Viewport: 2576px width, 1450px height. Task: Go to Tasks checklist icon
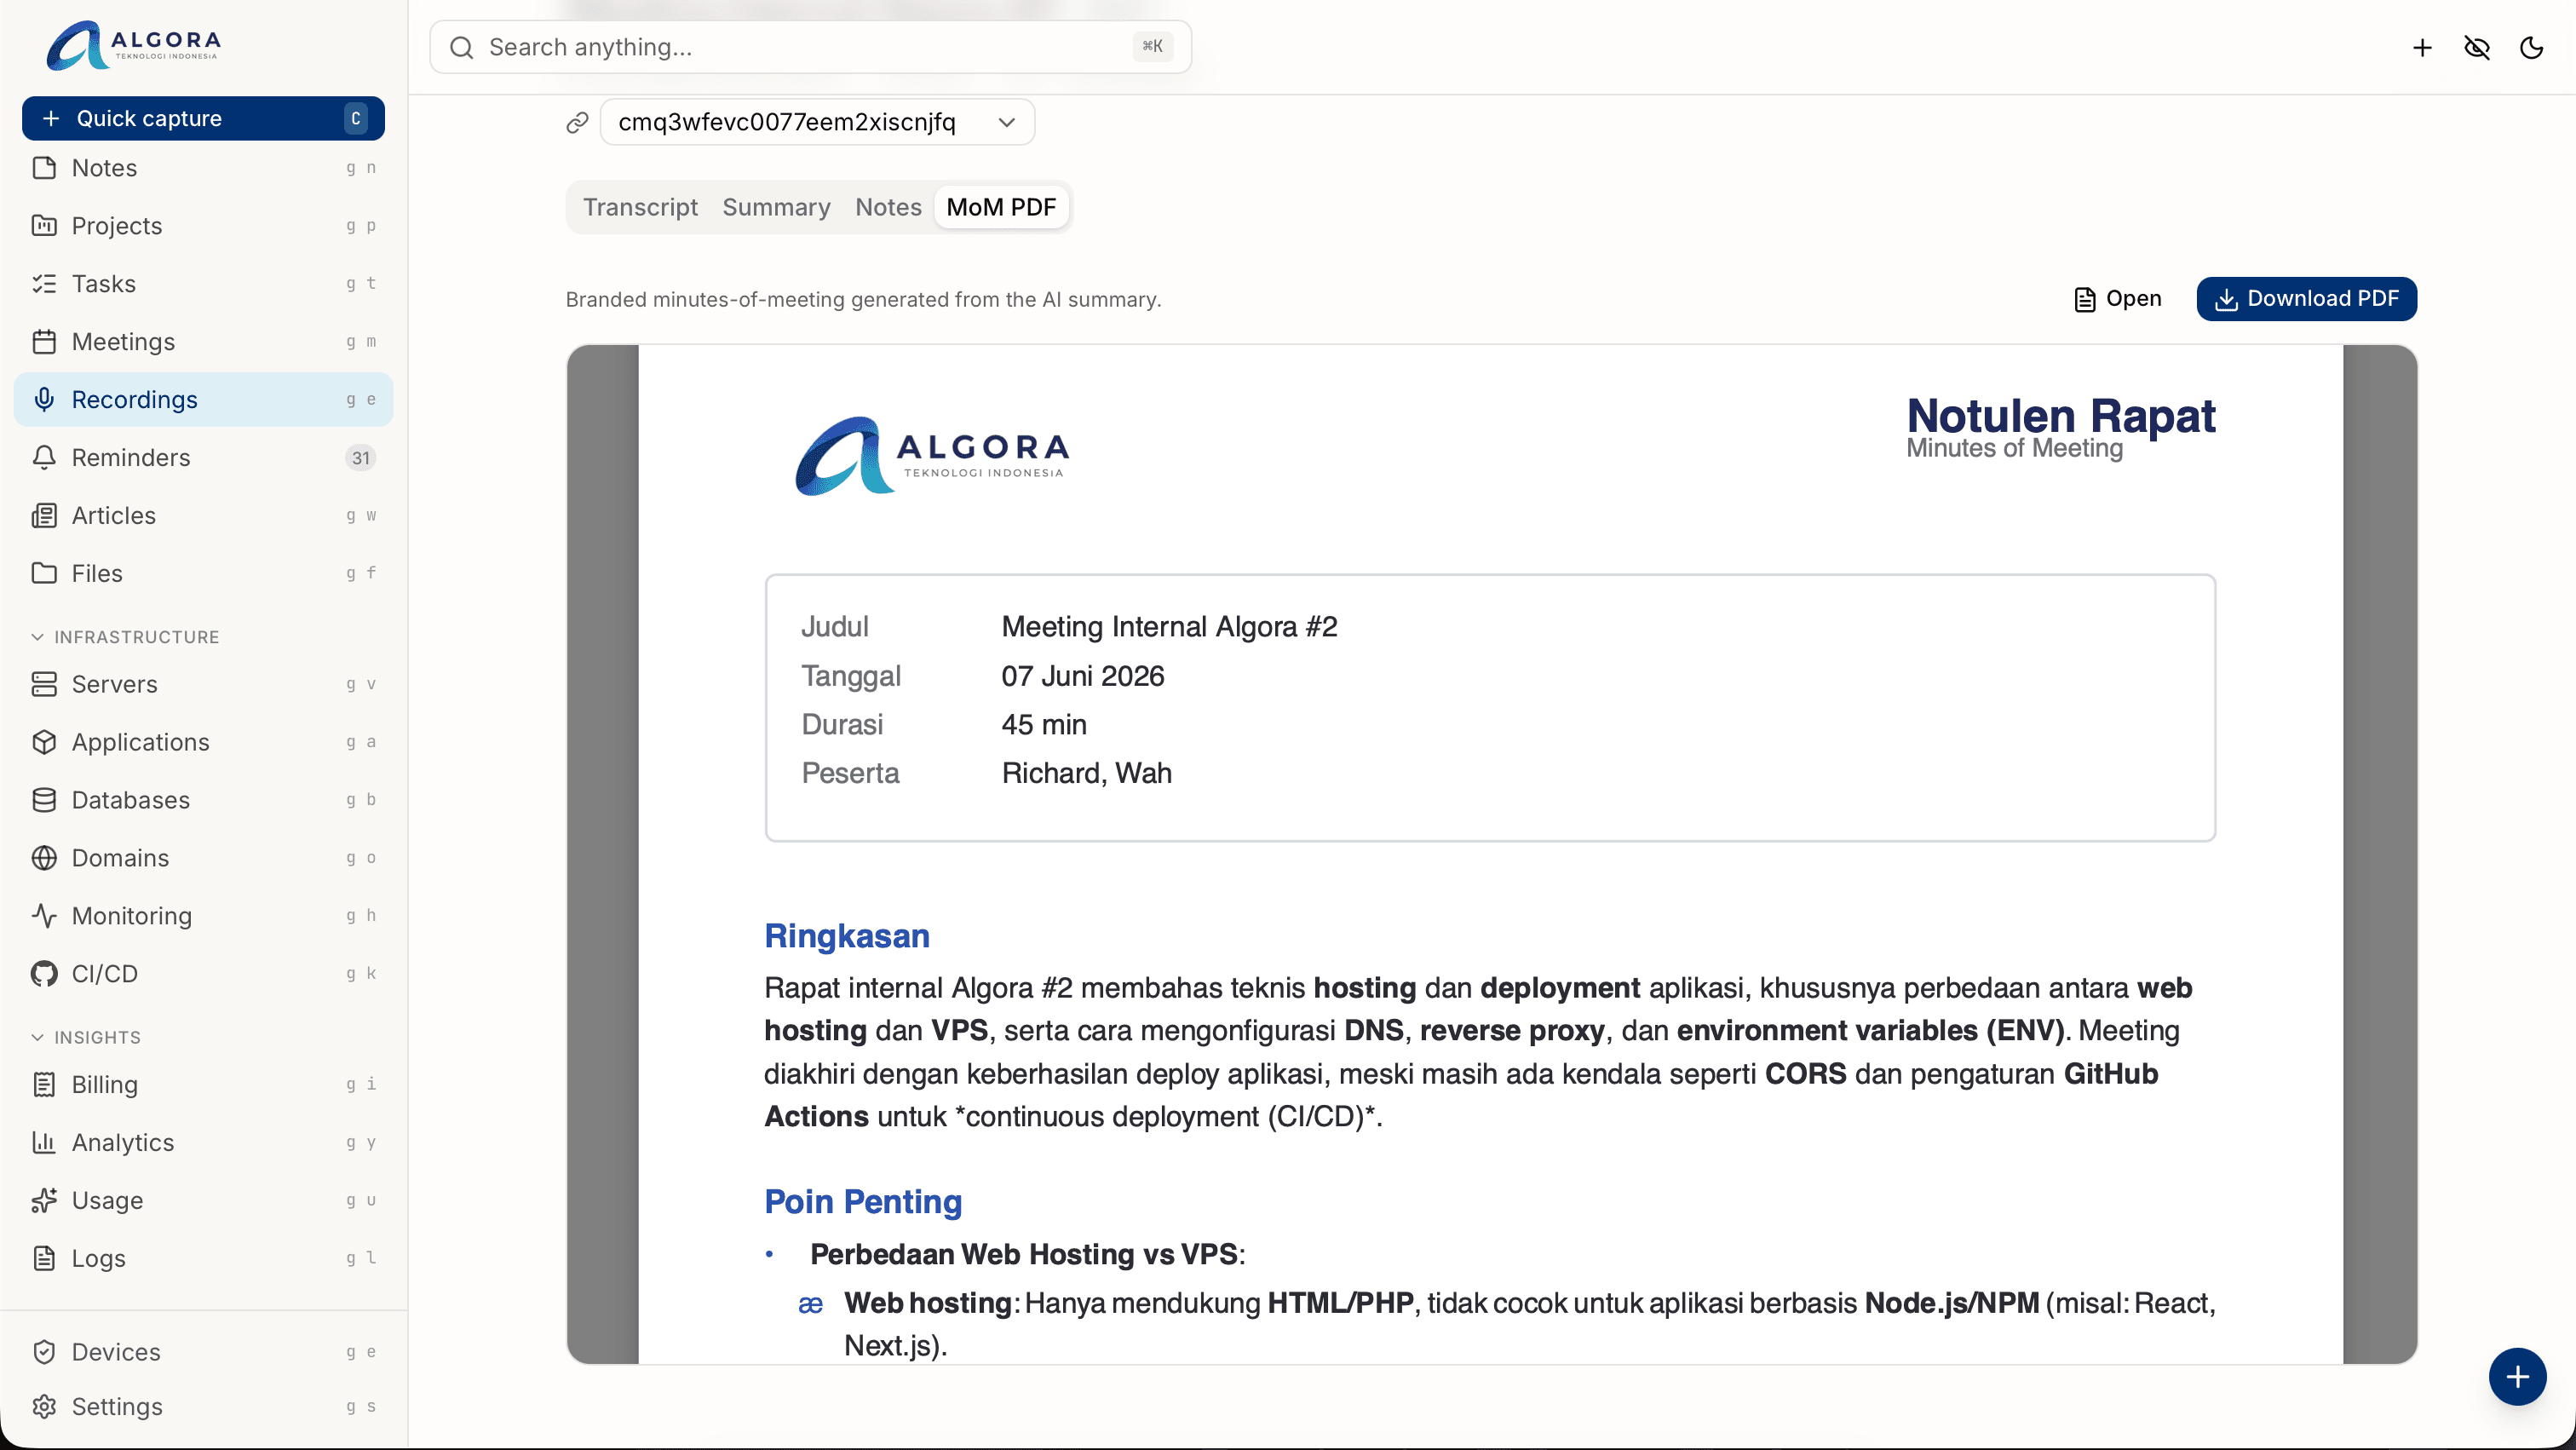click(x=44, y=284)
